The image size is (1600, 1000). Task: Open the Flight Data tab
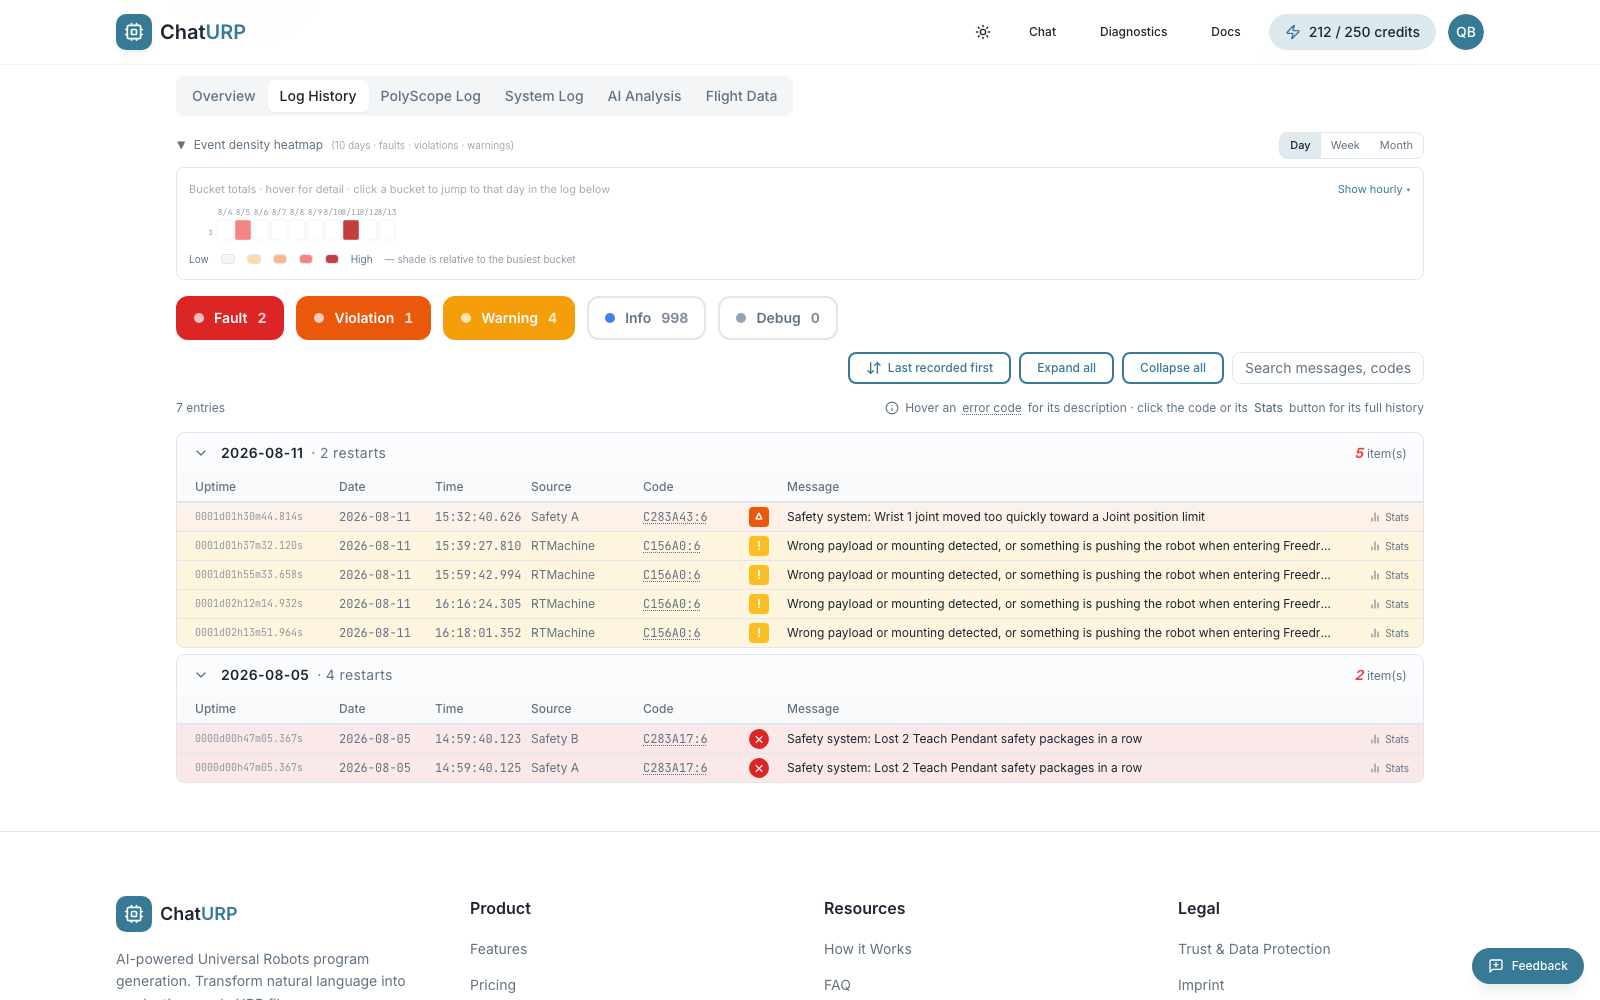(741, 96)
